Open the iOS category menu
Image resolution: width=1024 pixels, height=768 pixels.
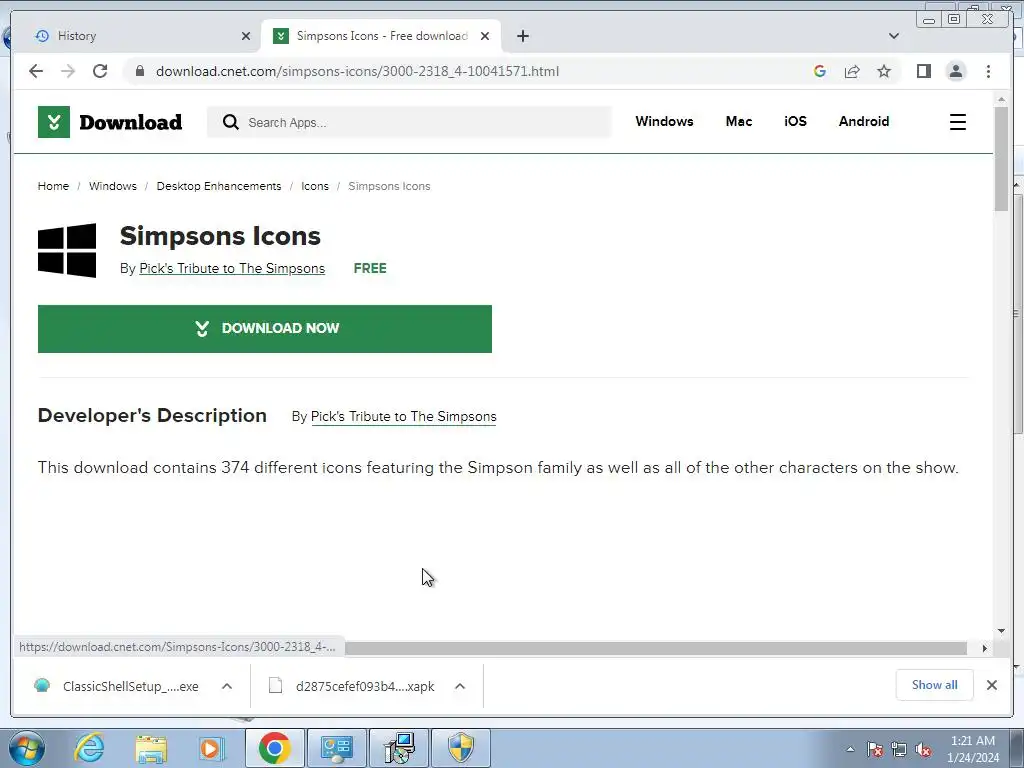coord(795,121)
